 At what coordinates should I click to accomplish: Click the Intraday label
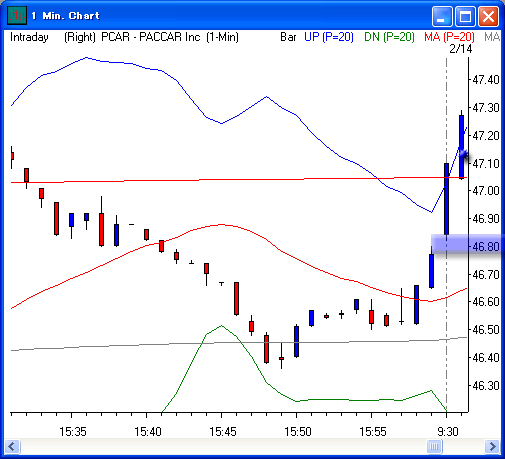pyautogui.click(x=29, y=37)
